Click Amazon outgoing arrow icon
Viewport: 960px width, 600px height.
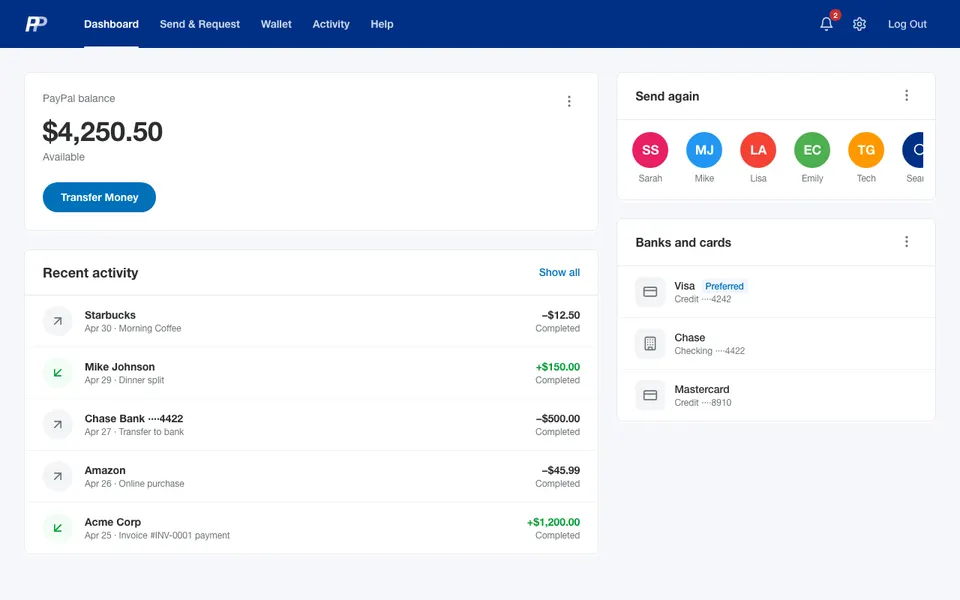pyautogui.click(x=58, y=476)
